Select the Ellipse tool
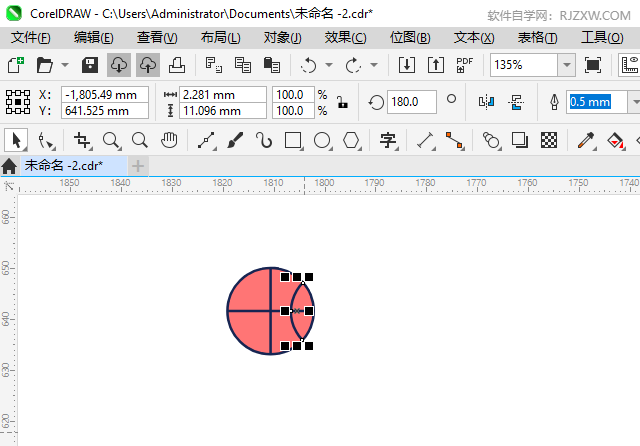 [x=322, y=140]
